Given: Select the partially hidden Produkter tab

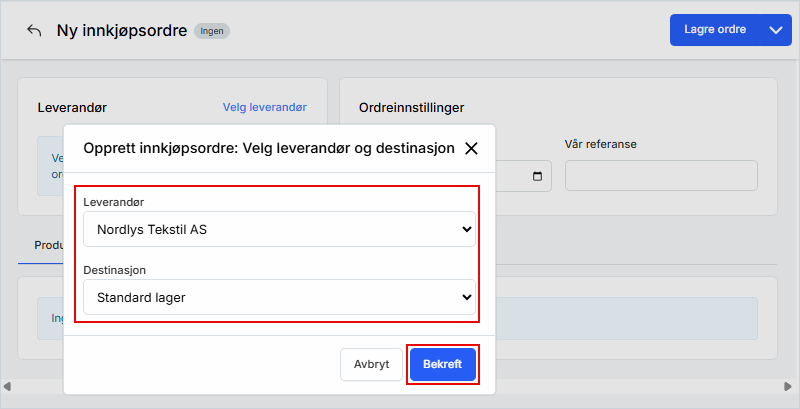Looking at the screenshot, I should pyautogui.click(x=48, y=245).
